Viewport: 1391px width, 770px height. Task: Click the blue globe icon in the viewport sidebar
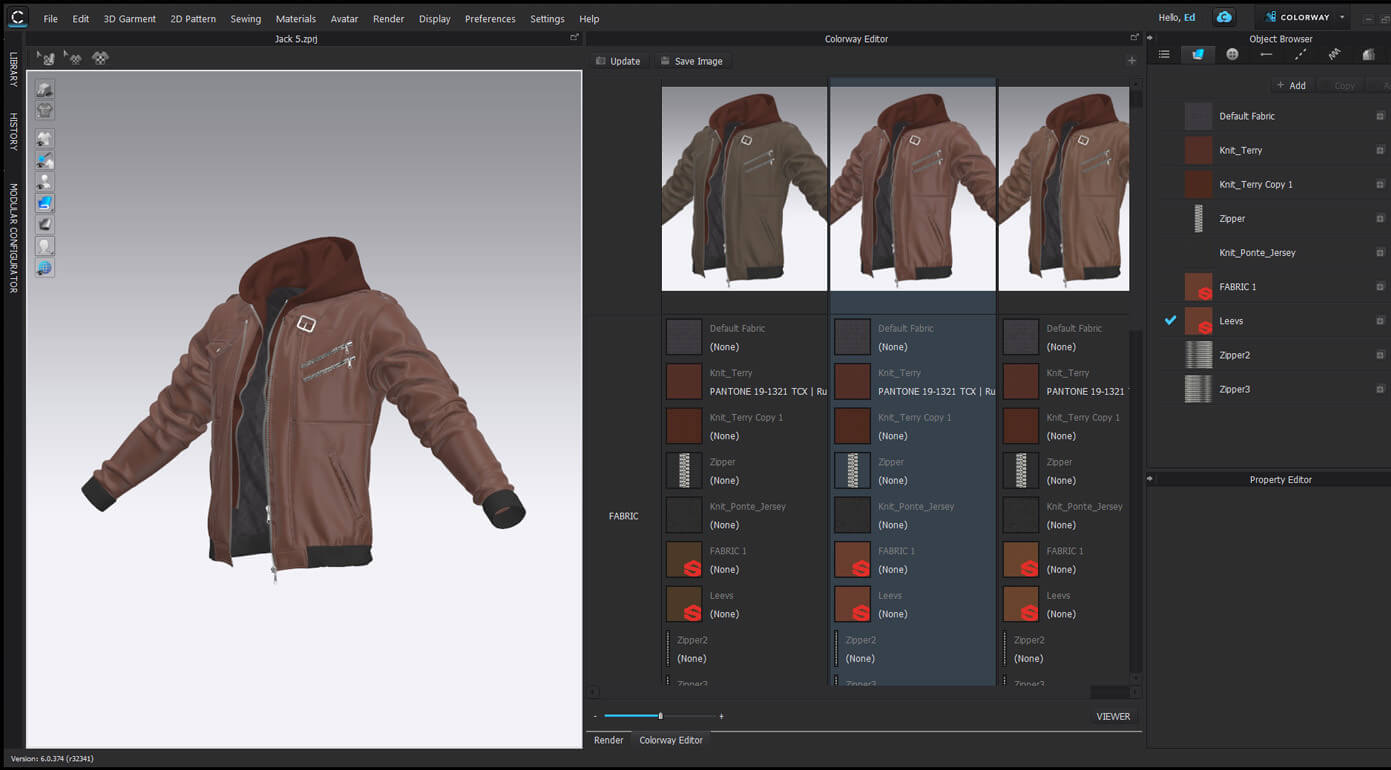coord(45,268)
